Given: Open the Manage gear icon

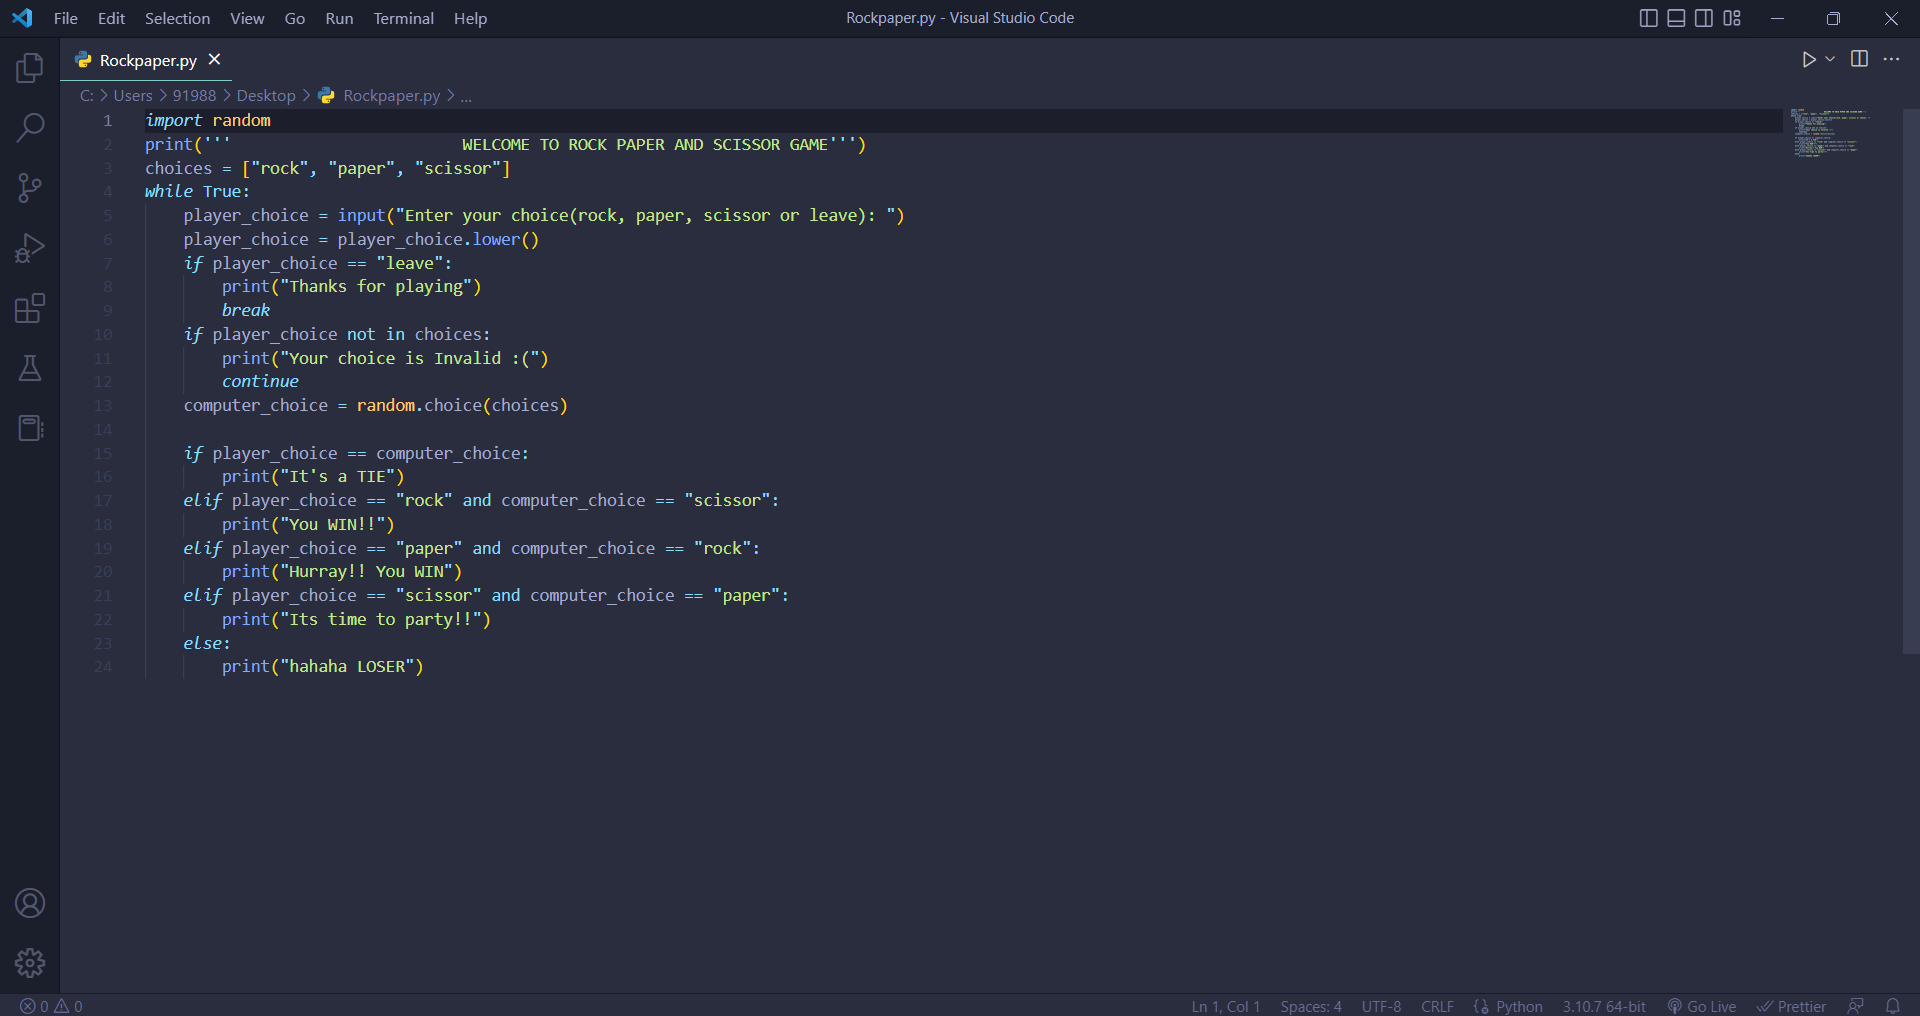Looking at the screenshot, I should [30, 963].
